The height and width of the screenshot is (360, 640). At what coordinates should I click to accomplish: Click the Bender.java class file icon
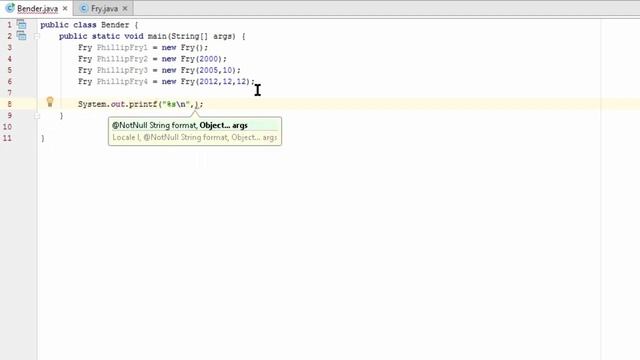click(x=10, y=8)
